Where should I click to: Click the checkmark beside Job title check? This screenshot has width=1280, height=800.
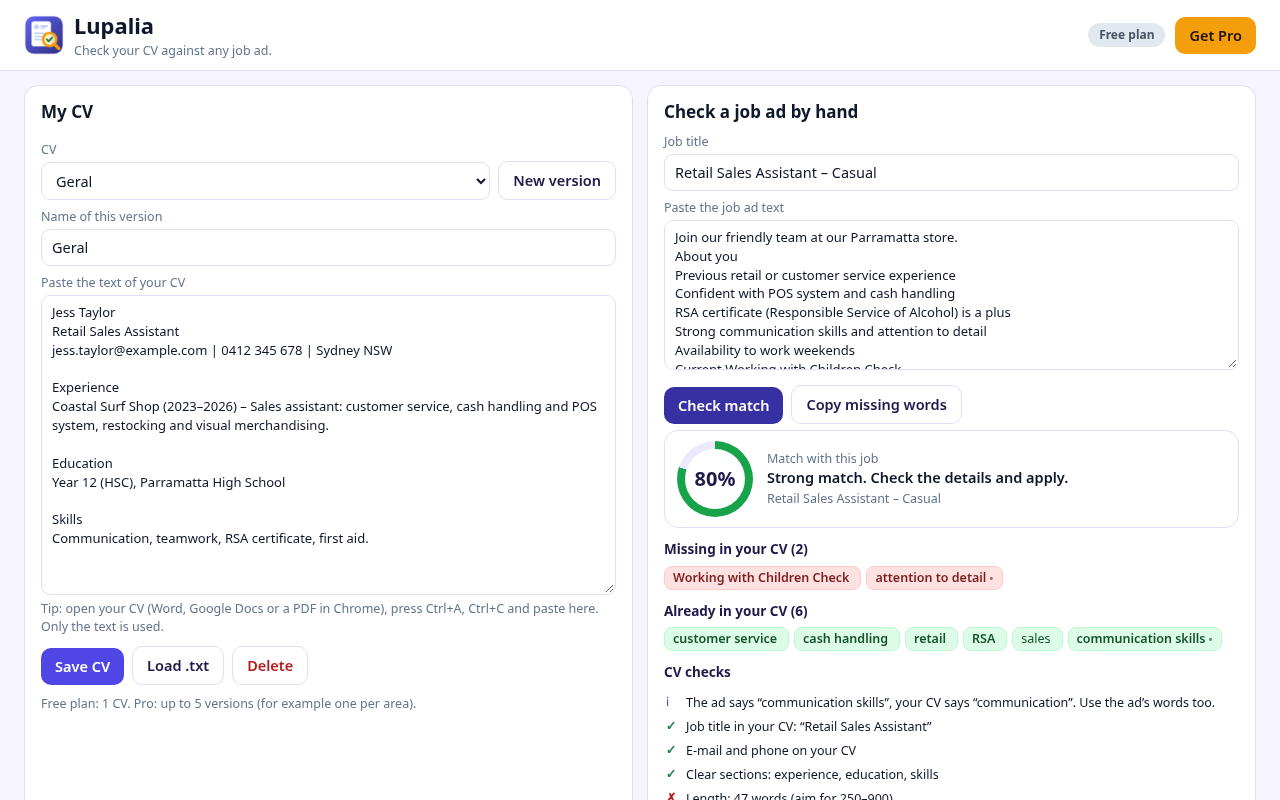[x=671, y=726]
